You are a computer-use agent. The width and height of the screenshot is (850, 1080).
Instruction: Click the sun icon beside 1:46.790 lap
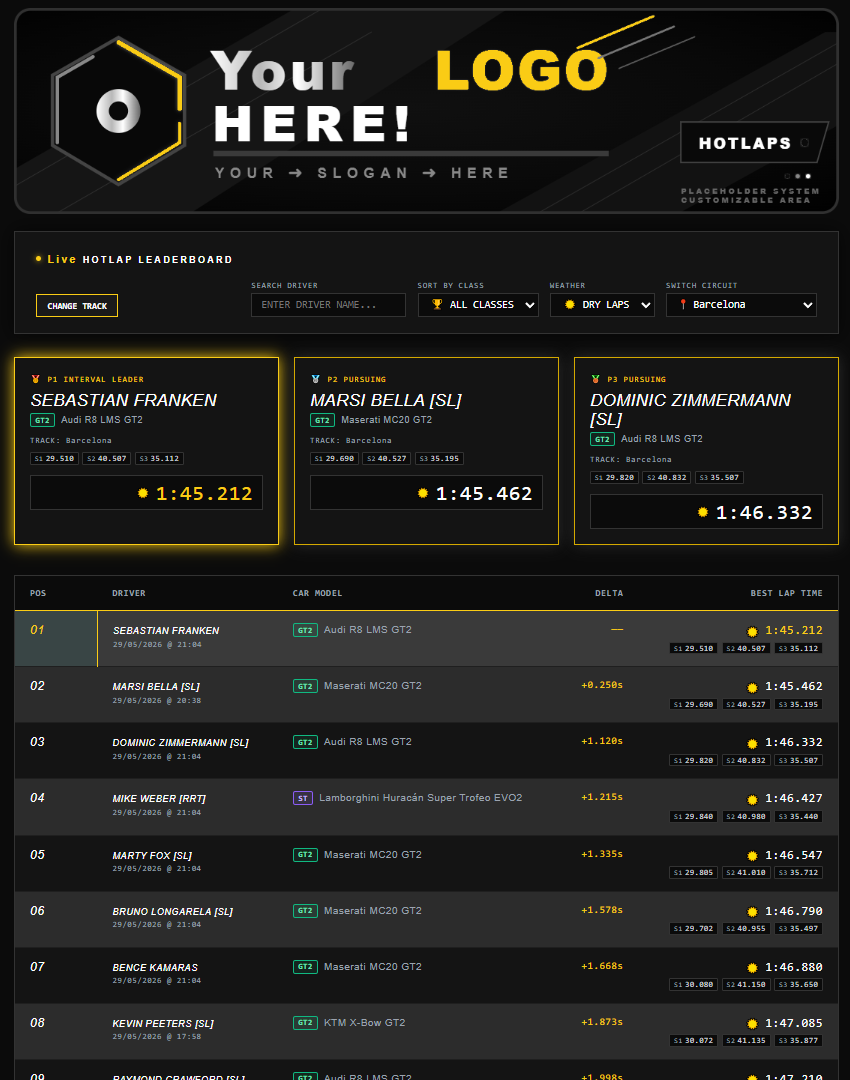[752, 912]
